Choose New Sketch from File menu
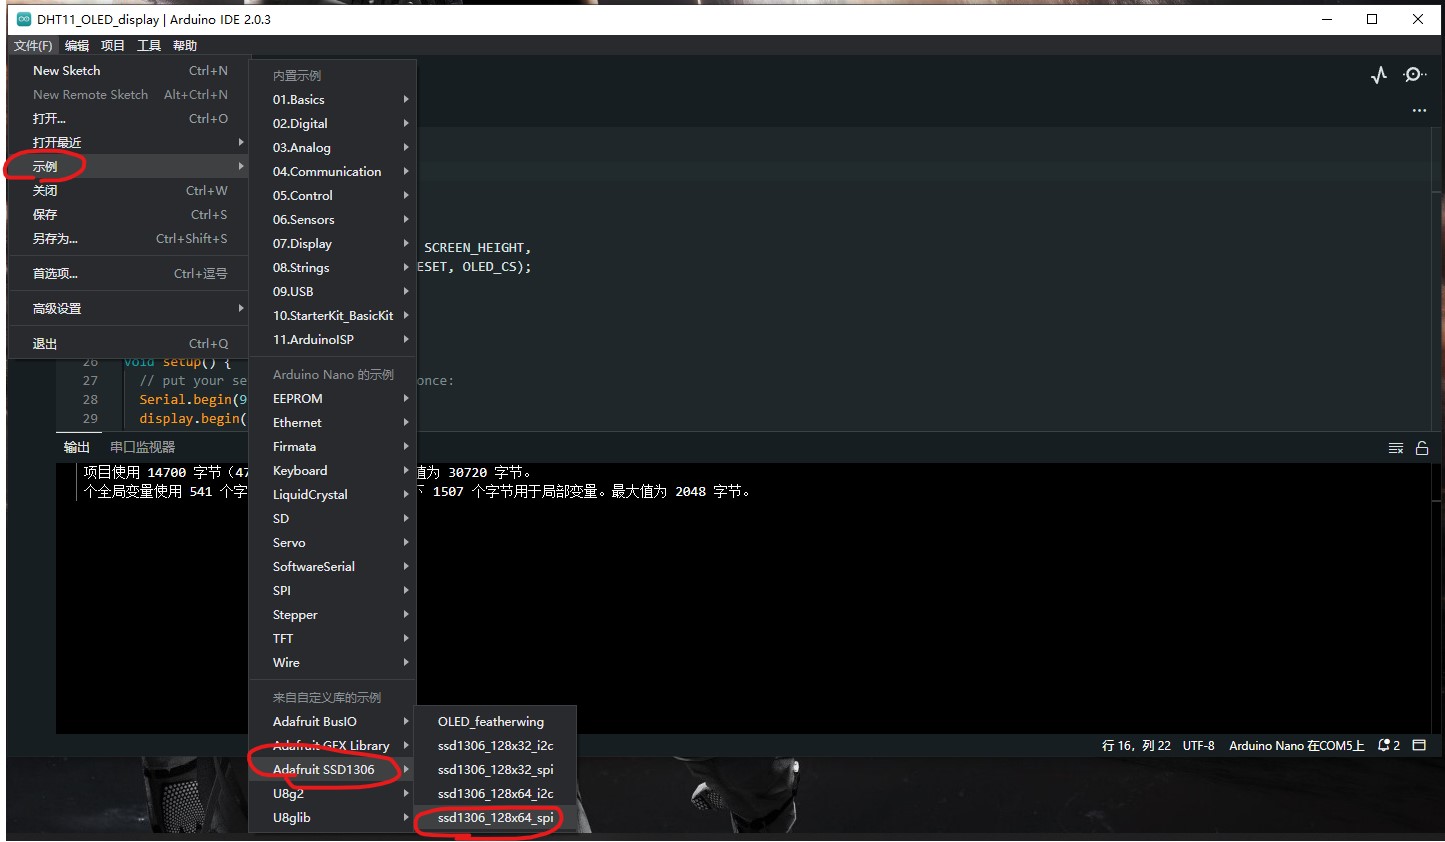1445x842 pixels. pos(128,71)
